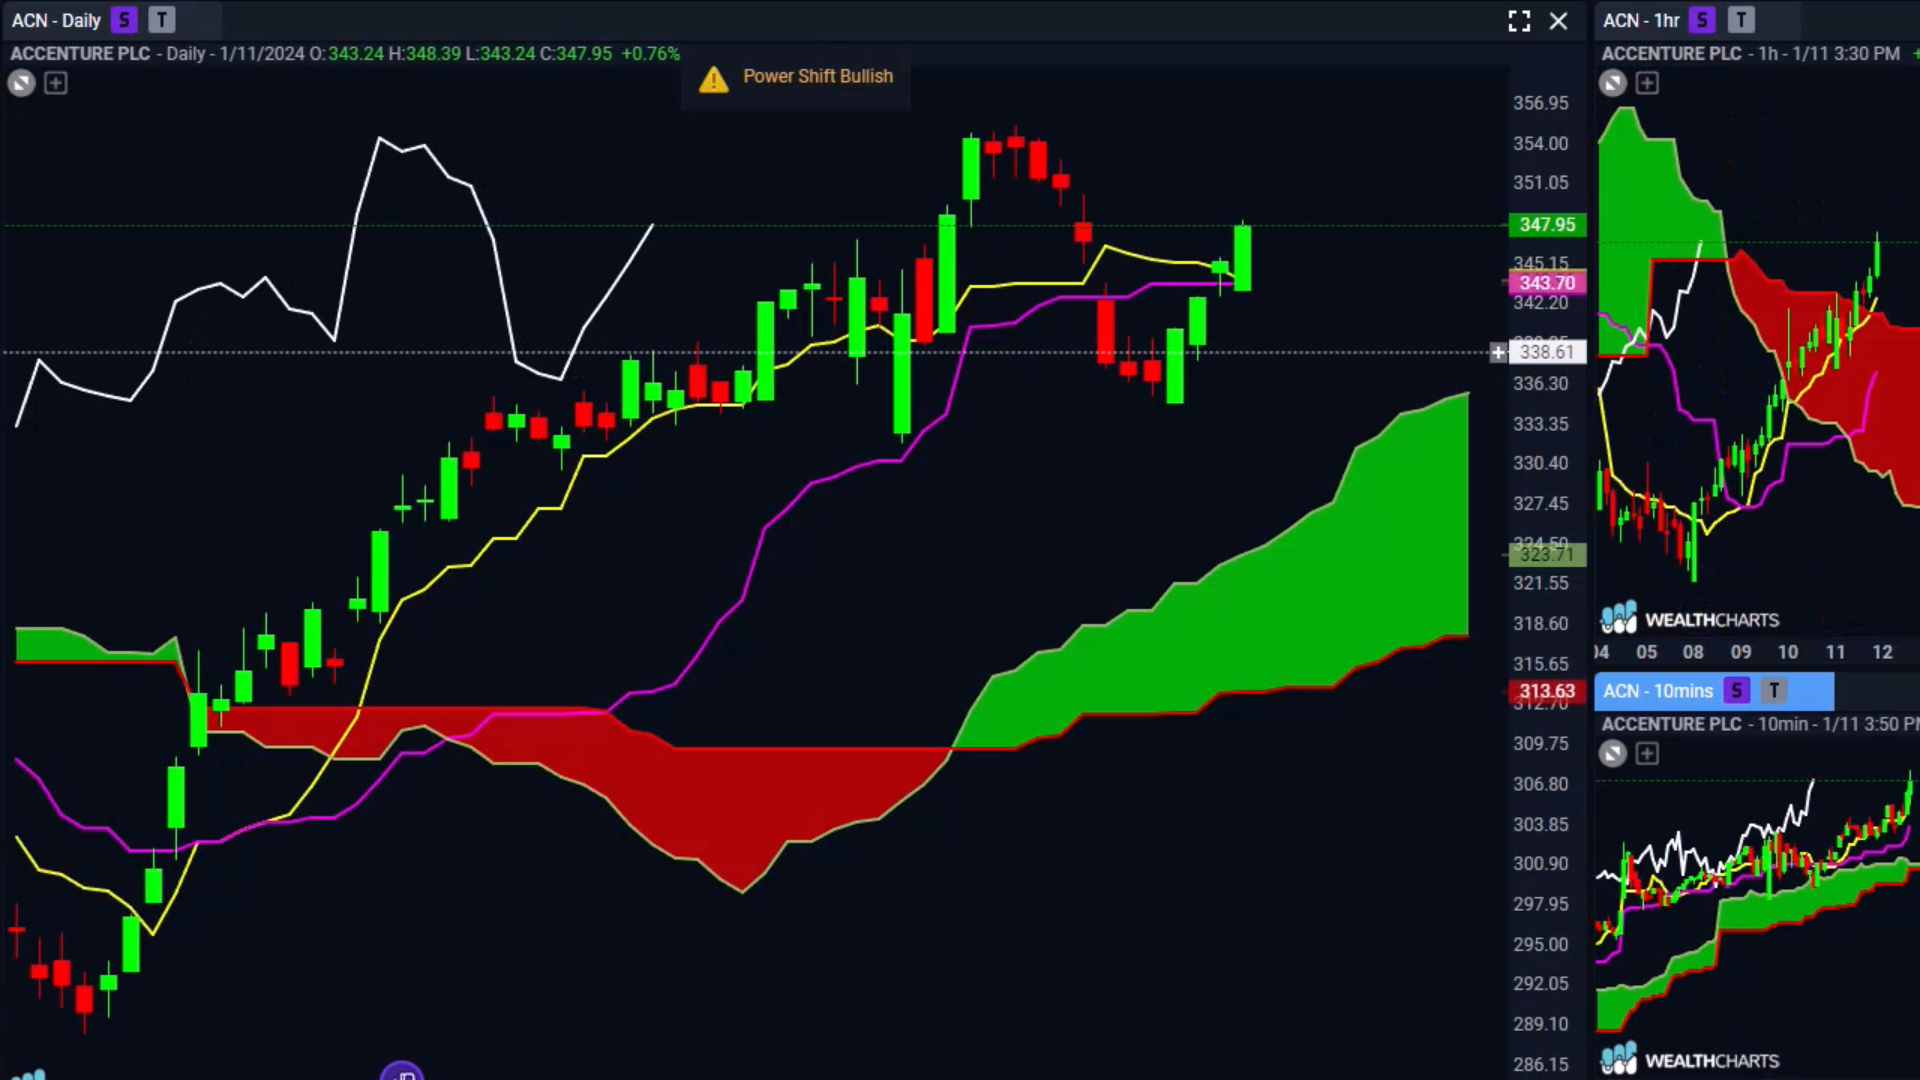
Task: Click the S badge on ACN 10mins tab
Action: 1737,691
